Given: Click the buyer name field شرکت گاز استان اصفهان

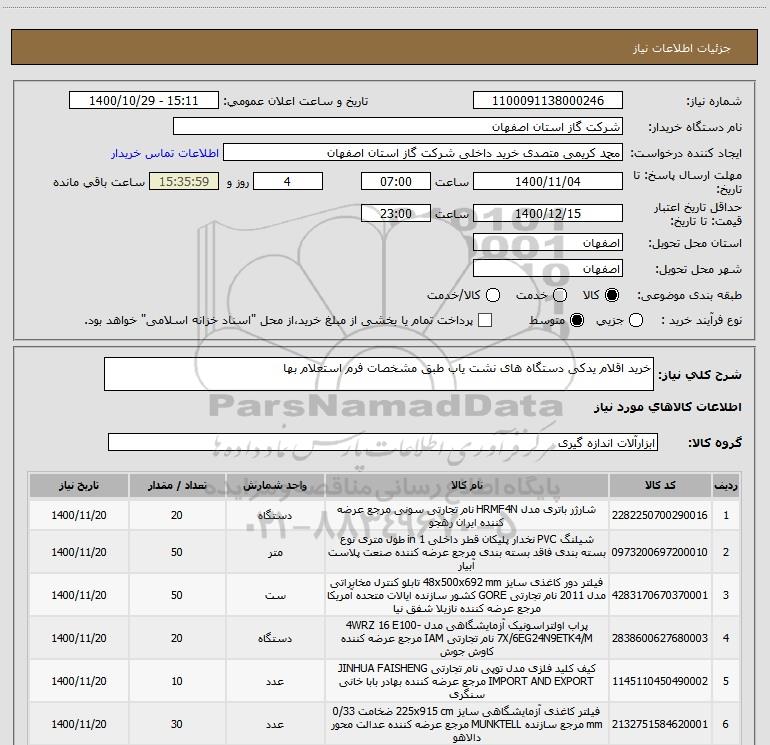Looking at the screenshot, I should (x=398, y=127).
